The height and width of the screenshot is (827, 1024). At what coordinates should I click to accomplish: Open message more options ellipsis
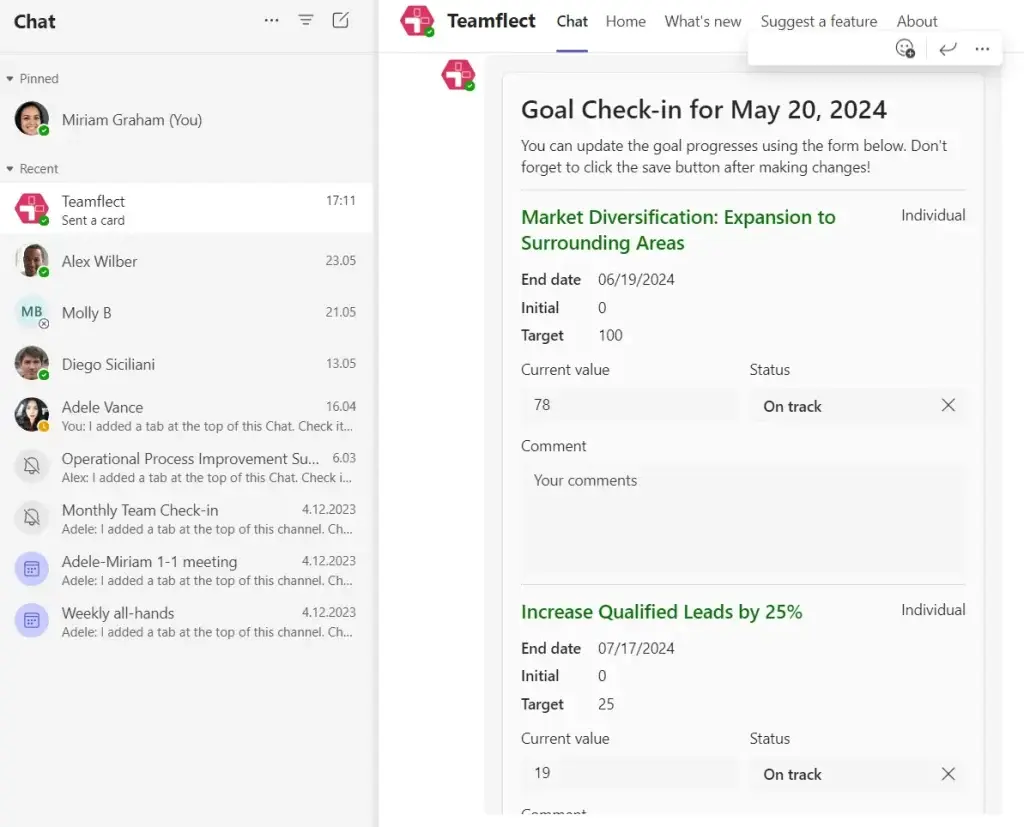point(982,48)
